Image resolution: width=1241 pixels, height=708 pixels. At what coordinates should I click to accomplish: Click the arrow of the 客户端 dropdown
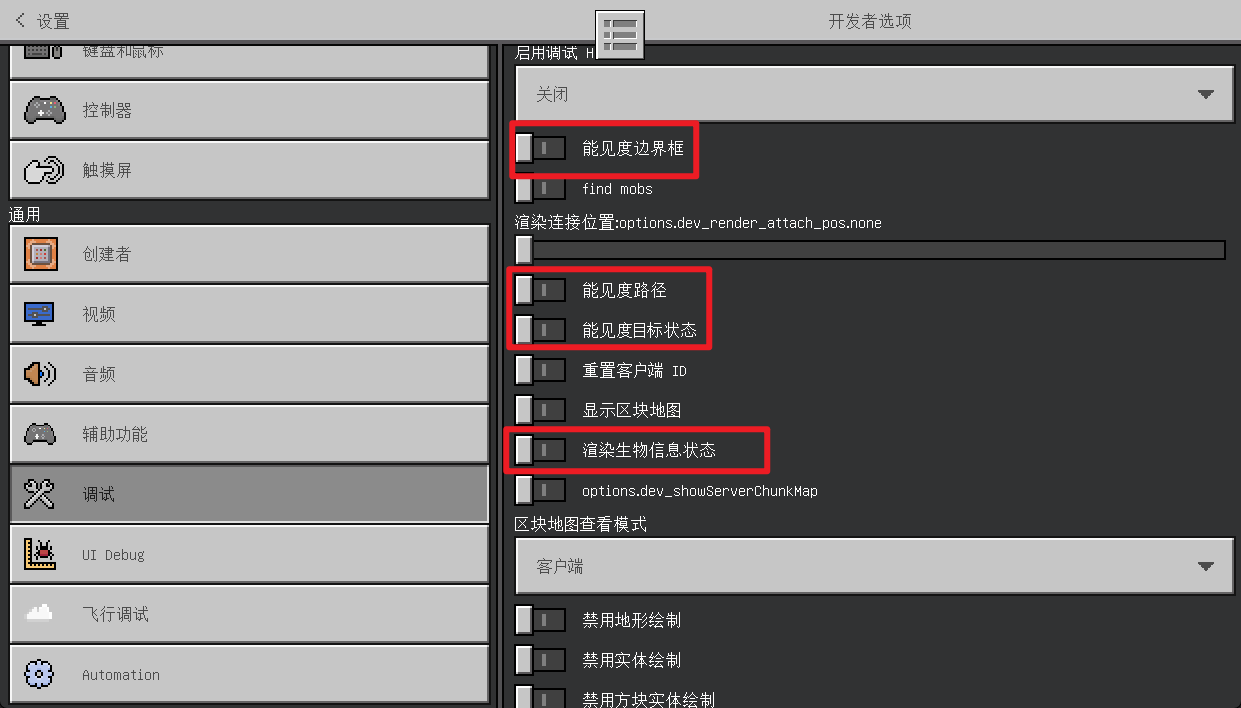(1205, 566)
